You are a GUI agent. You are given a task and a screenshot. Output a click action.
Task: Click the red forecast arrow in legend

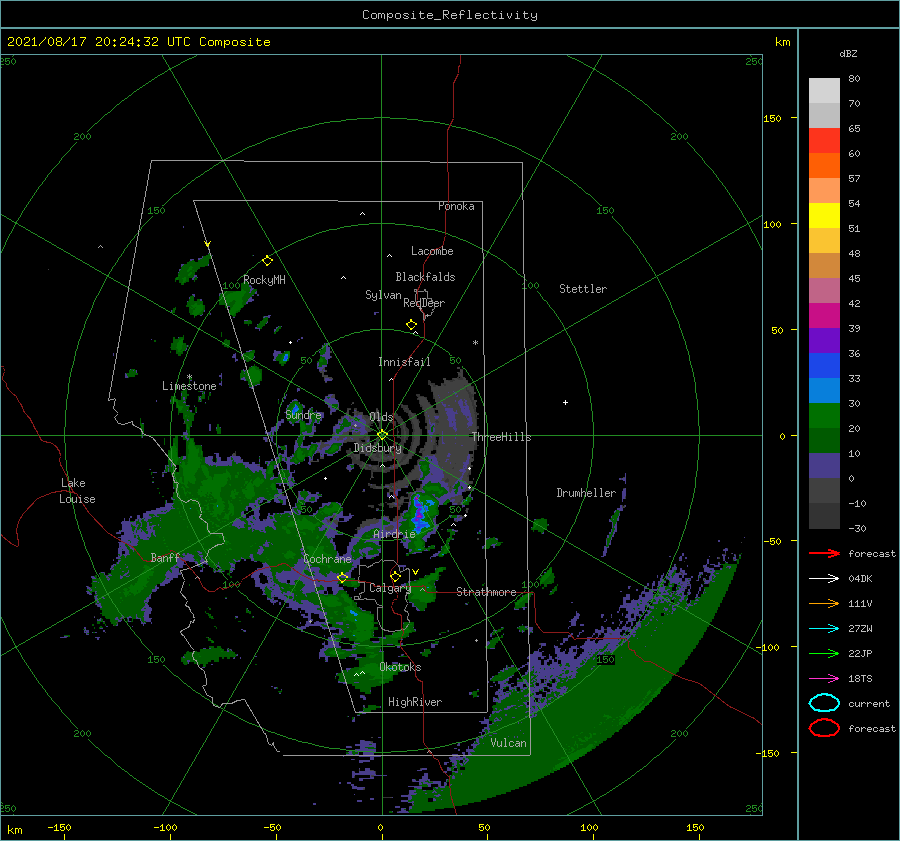tap(824, 553)
